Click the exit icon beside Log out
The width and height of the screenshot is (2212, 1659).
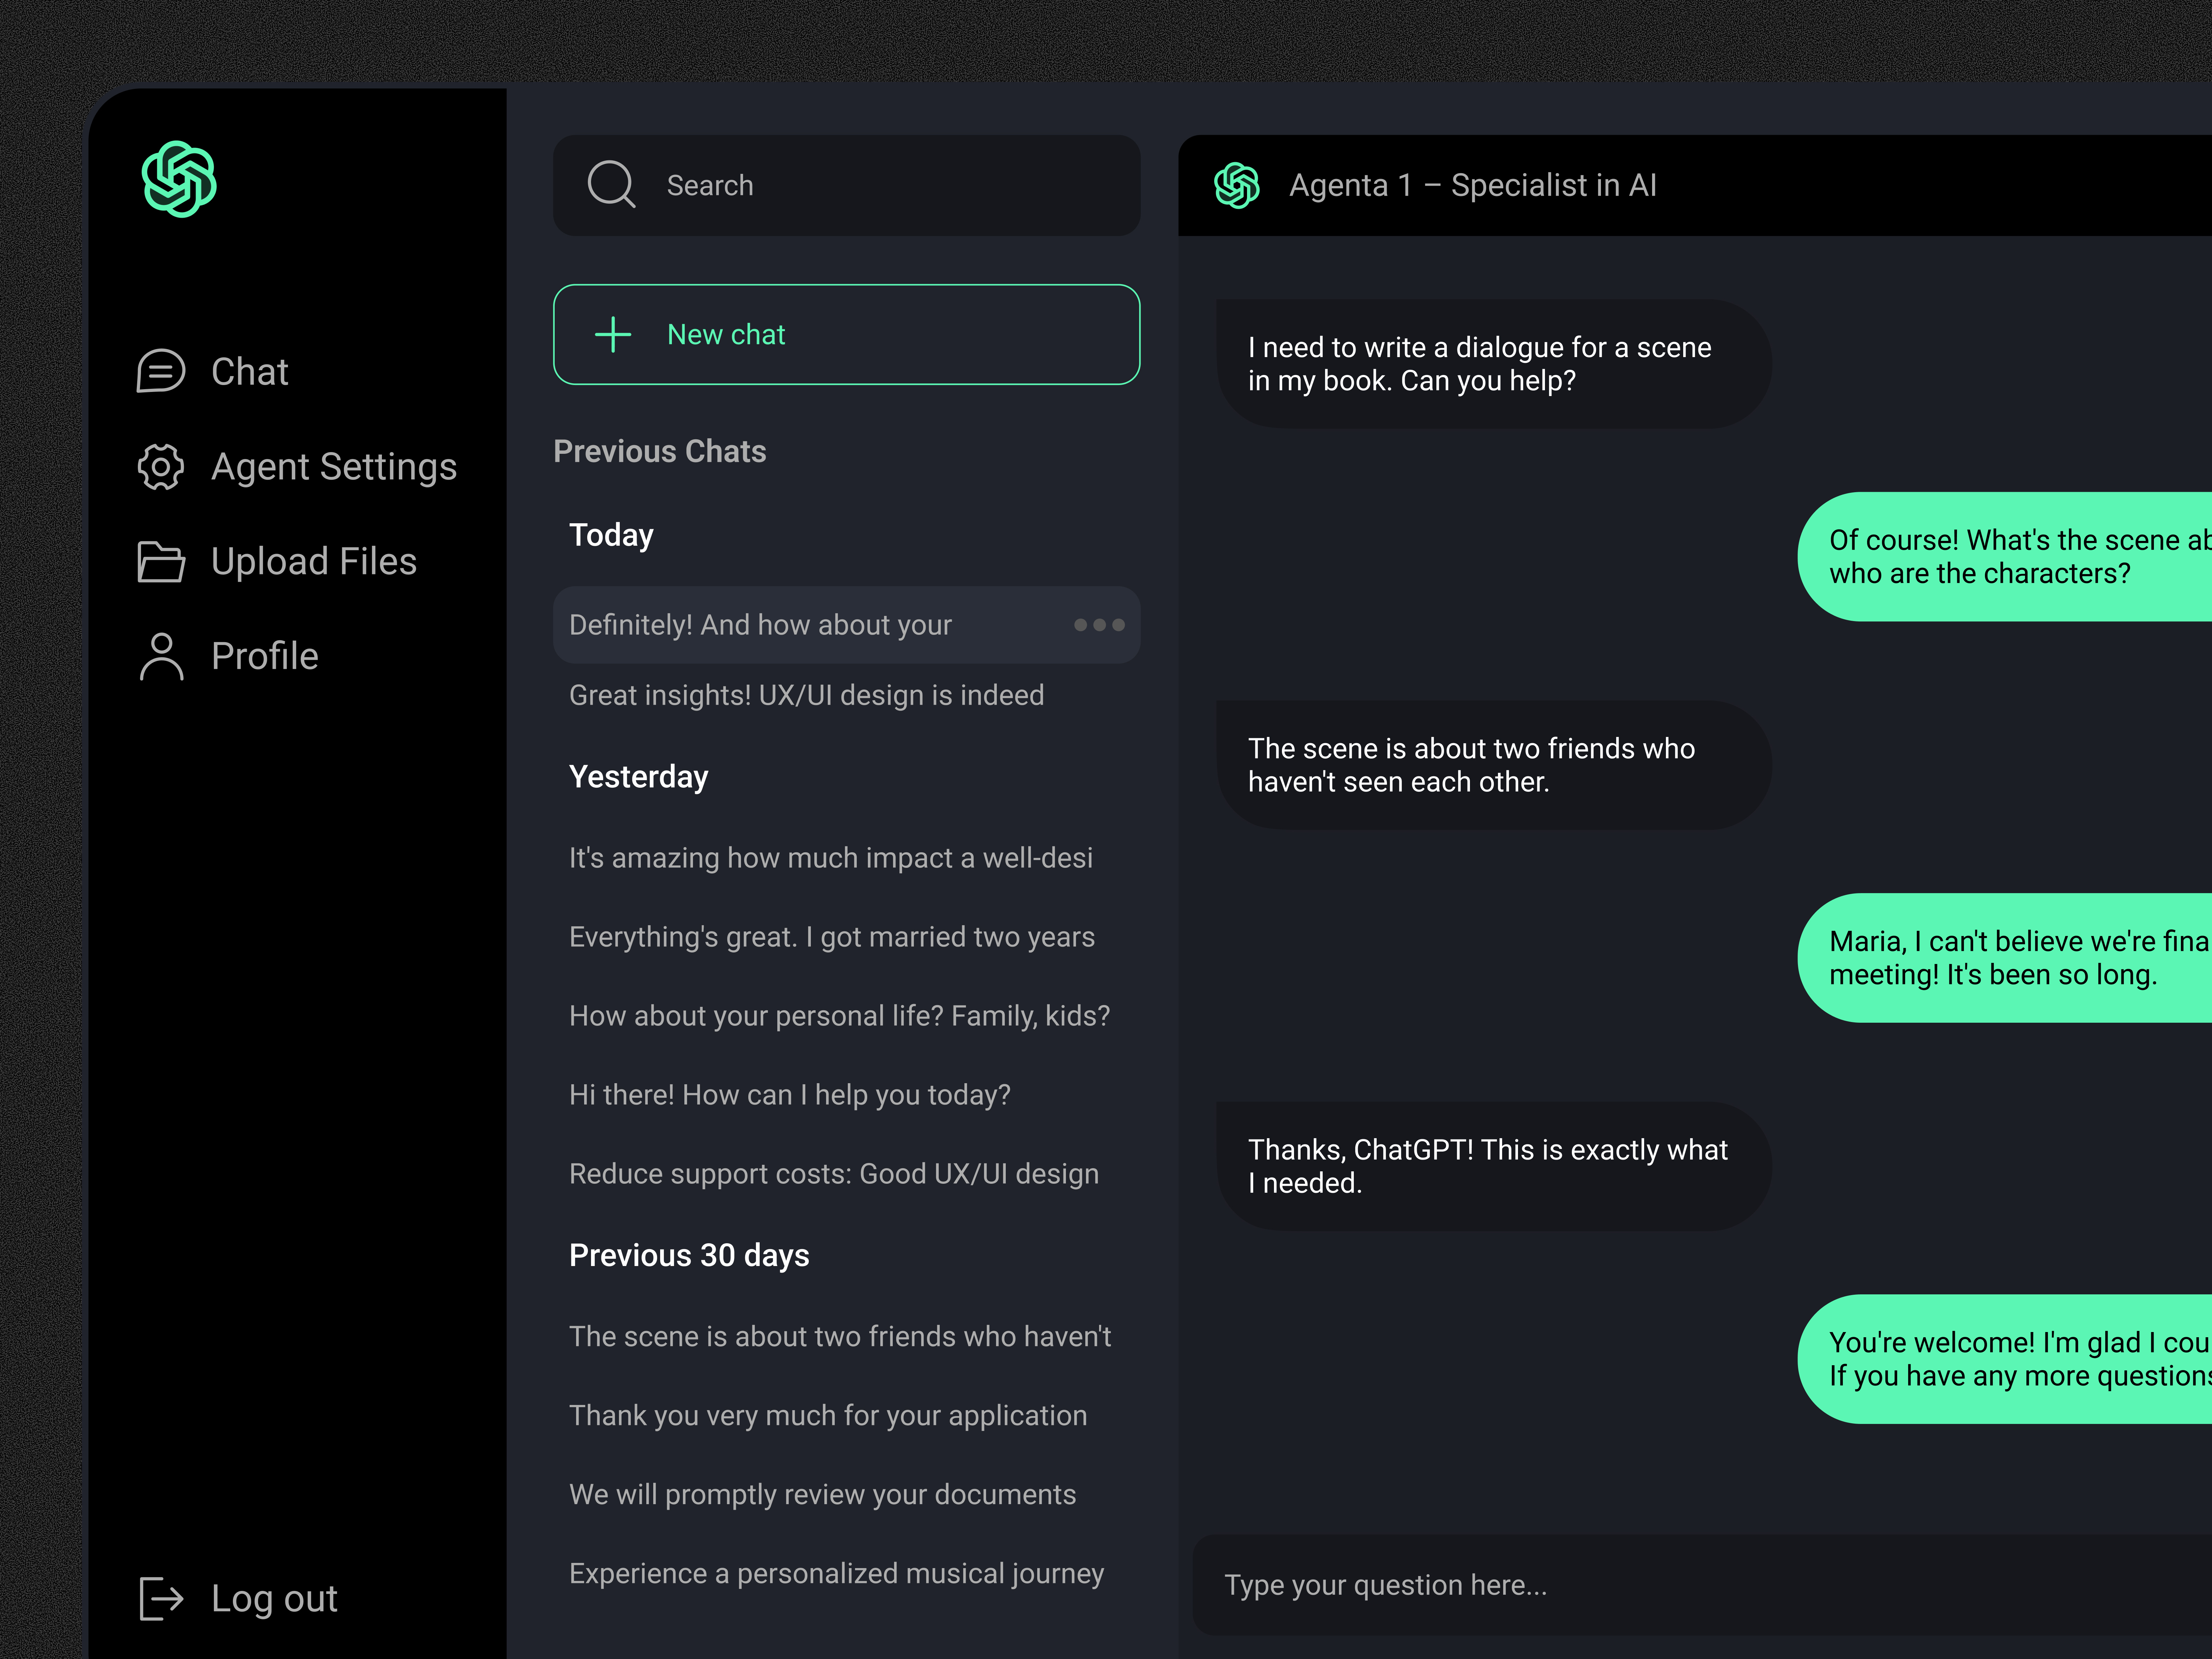click(x=161, y=1598)
